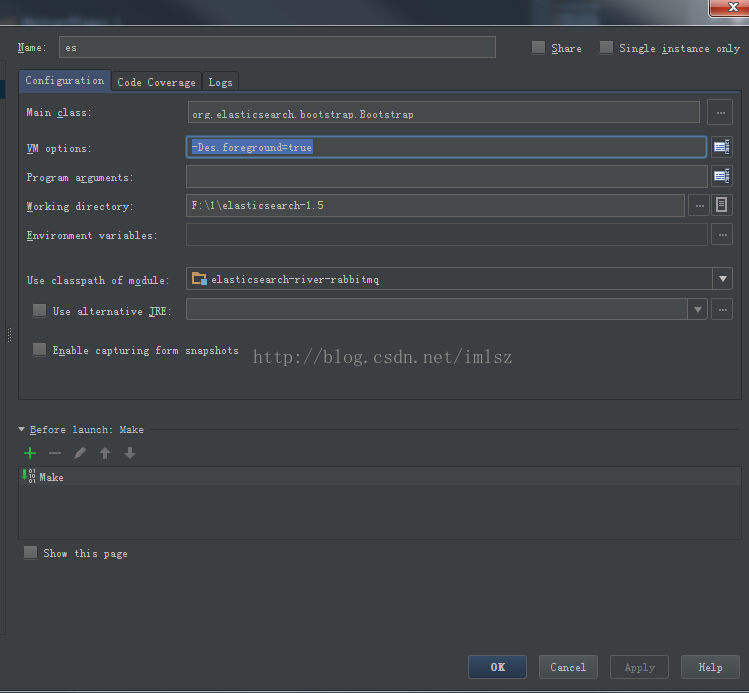Collapse the Before launch section
The width and height of the screenshot is (749, 693).
[21, 429]
